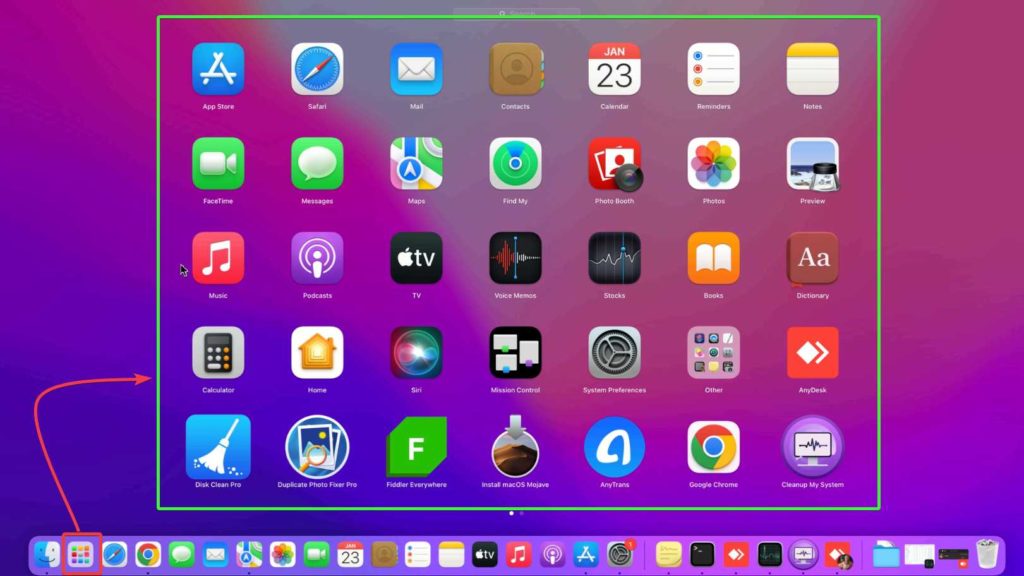Open Messages from the Dock

[182, 555]
